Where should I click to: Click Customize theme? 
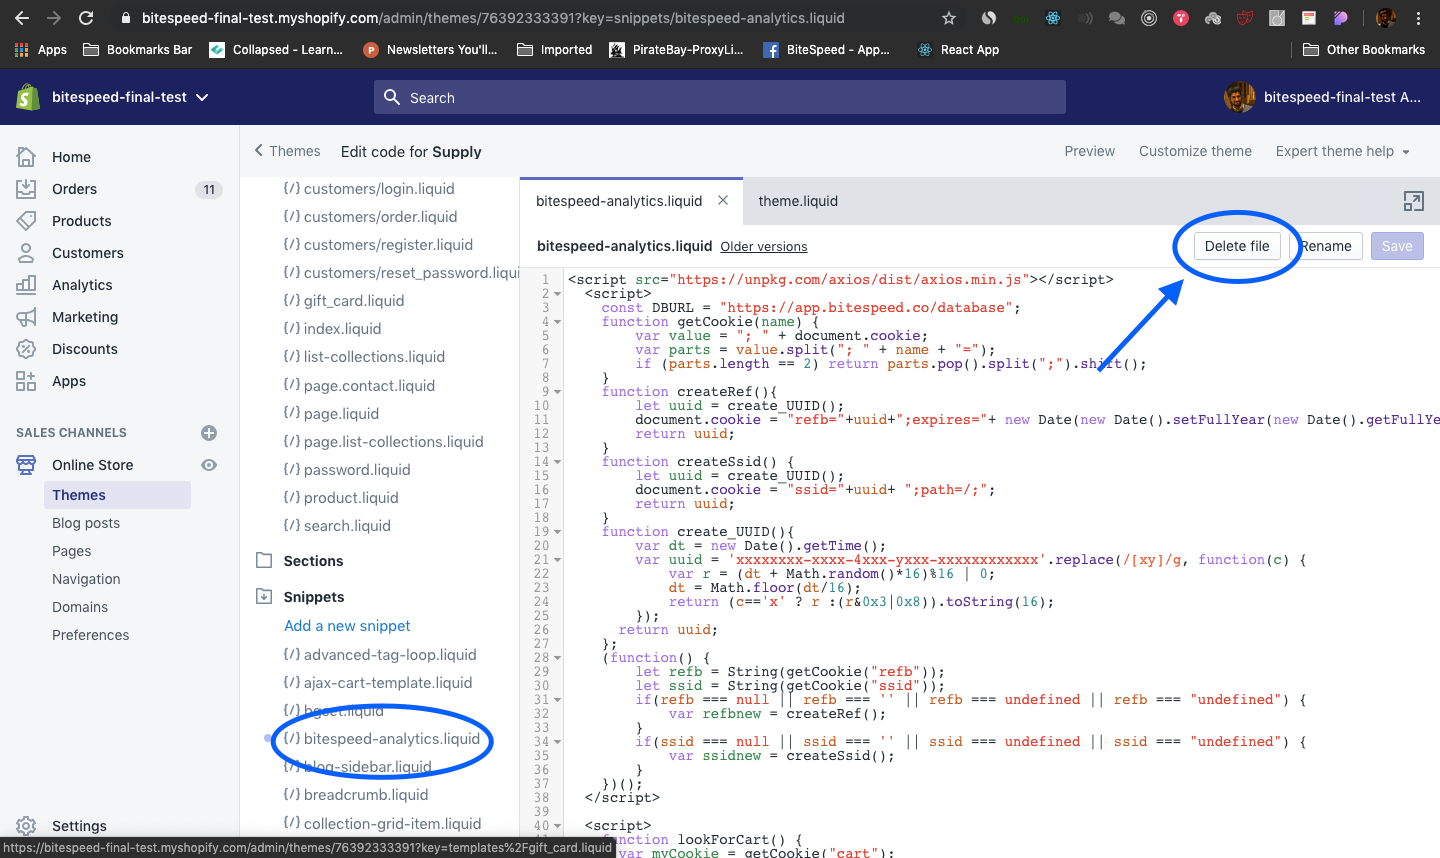coord(1195,151)
